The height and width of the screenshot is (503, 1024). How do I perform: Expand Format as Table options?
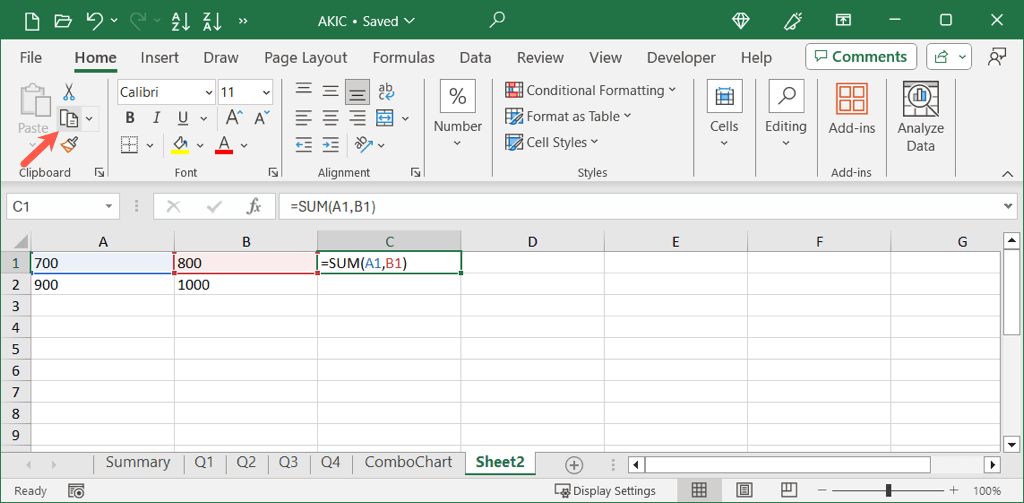coord(569,116)
